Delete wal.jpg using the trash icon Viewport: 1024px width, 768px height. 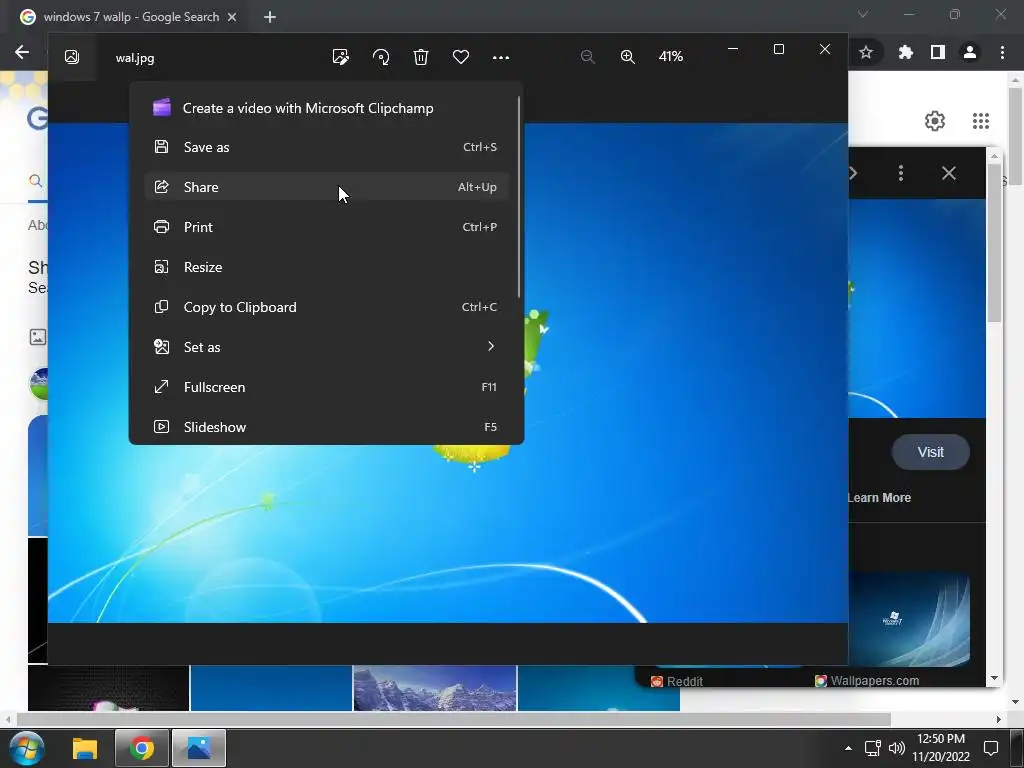421,57
